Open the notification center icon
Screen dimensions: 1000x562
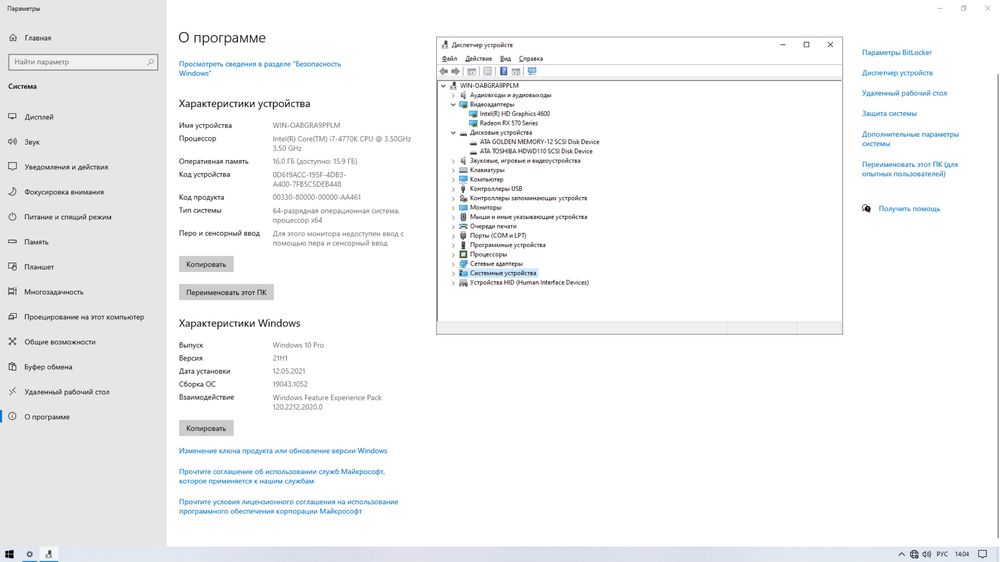coord(983,554)
